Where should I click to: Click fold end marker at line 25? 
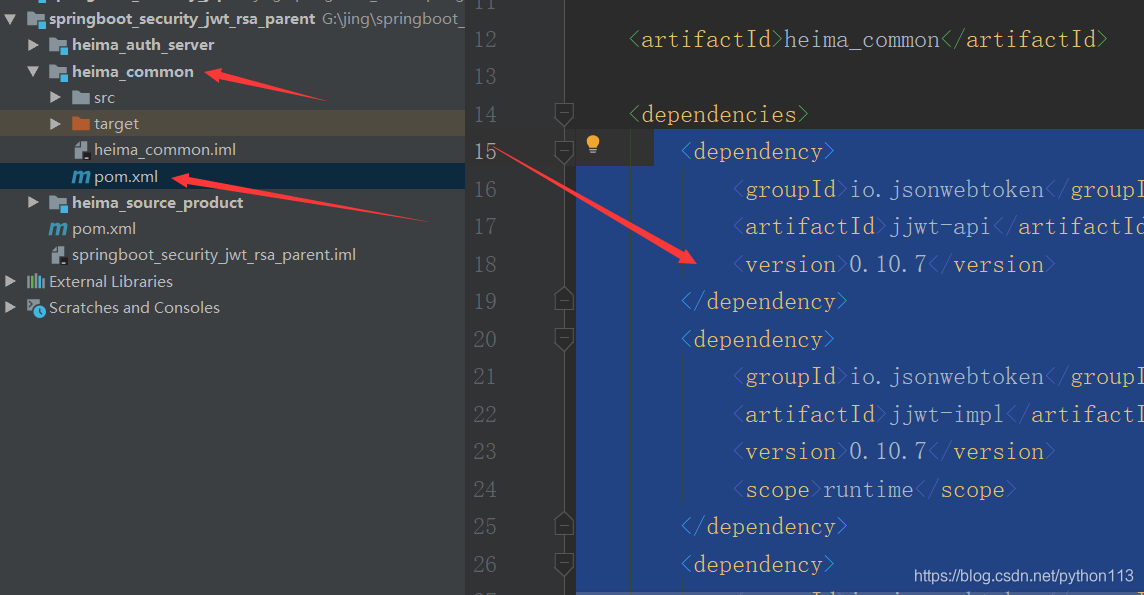point(564,525)
